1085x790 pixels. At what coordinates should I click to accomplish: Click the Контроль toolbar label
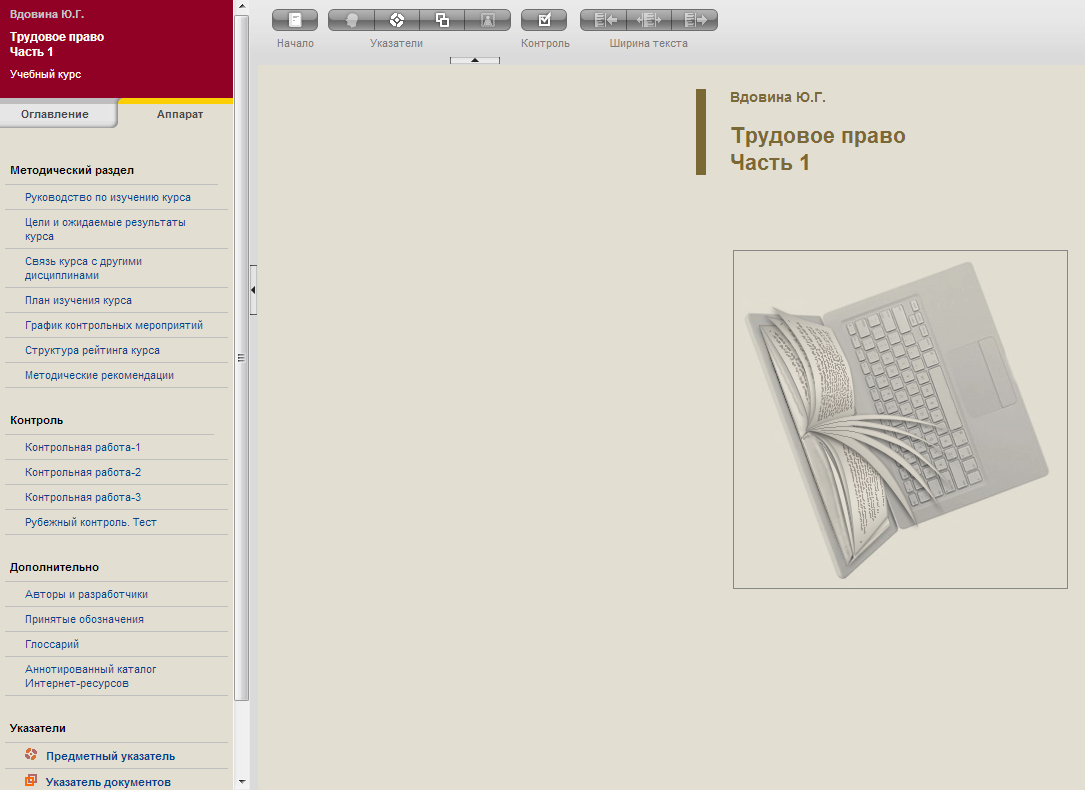[545, 44]
